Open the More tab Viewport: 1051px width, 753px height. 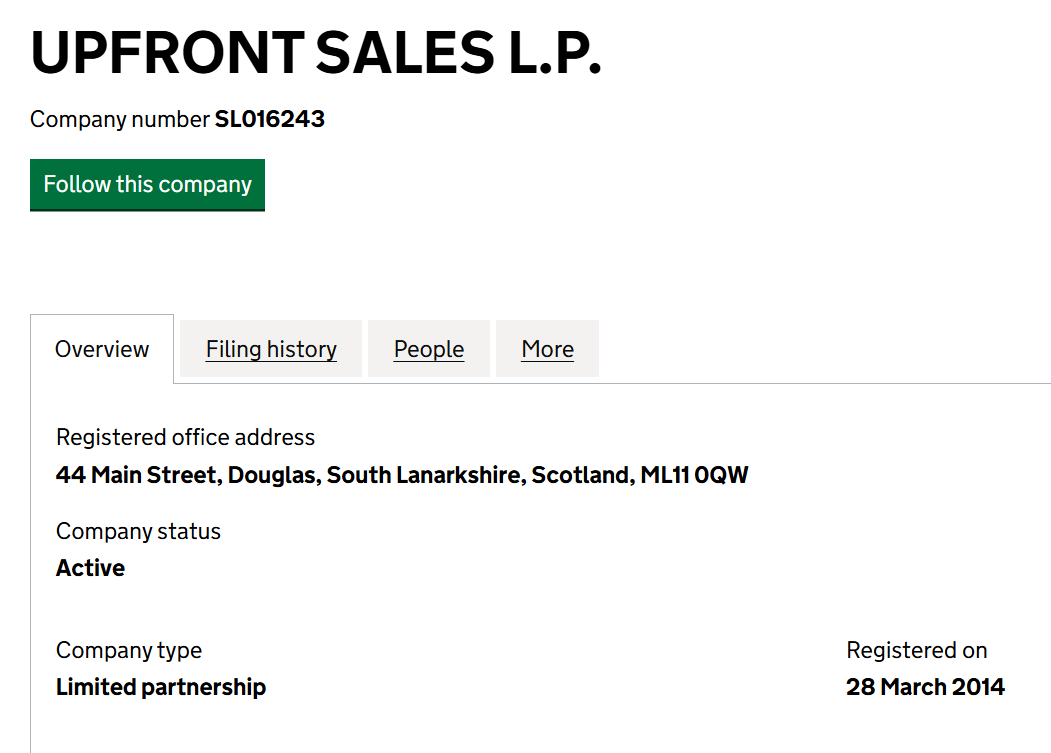[547, 349]
